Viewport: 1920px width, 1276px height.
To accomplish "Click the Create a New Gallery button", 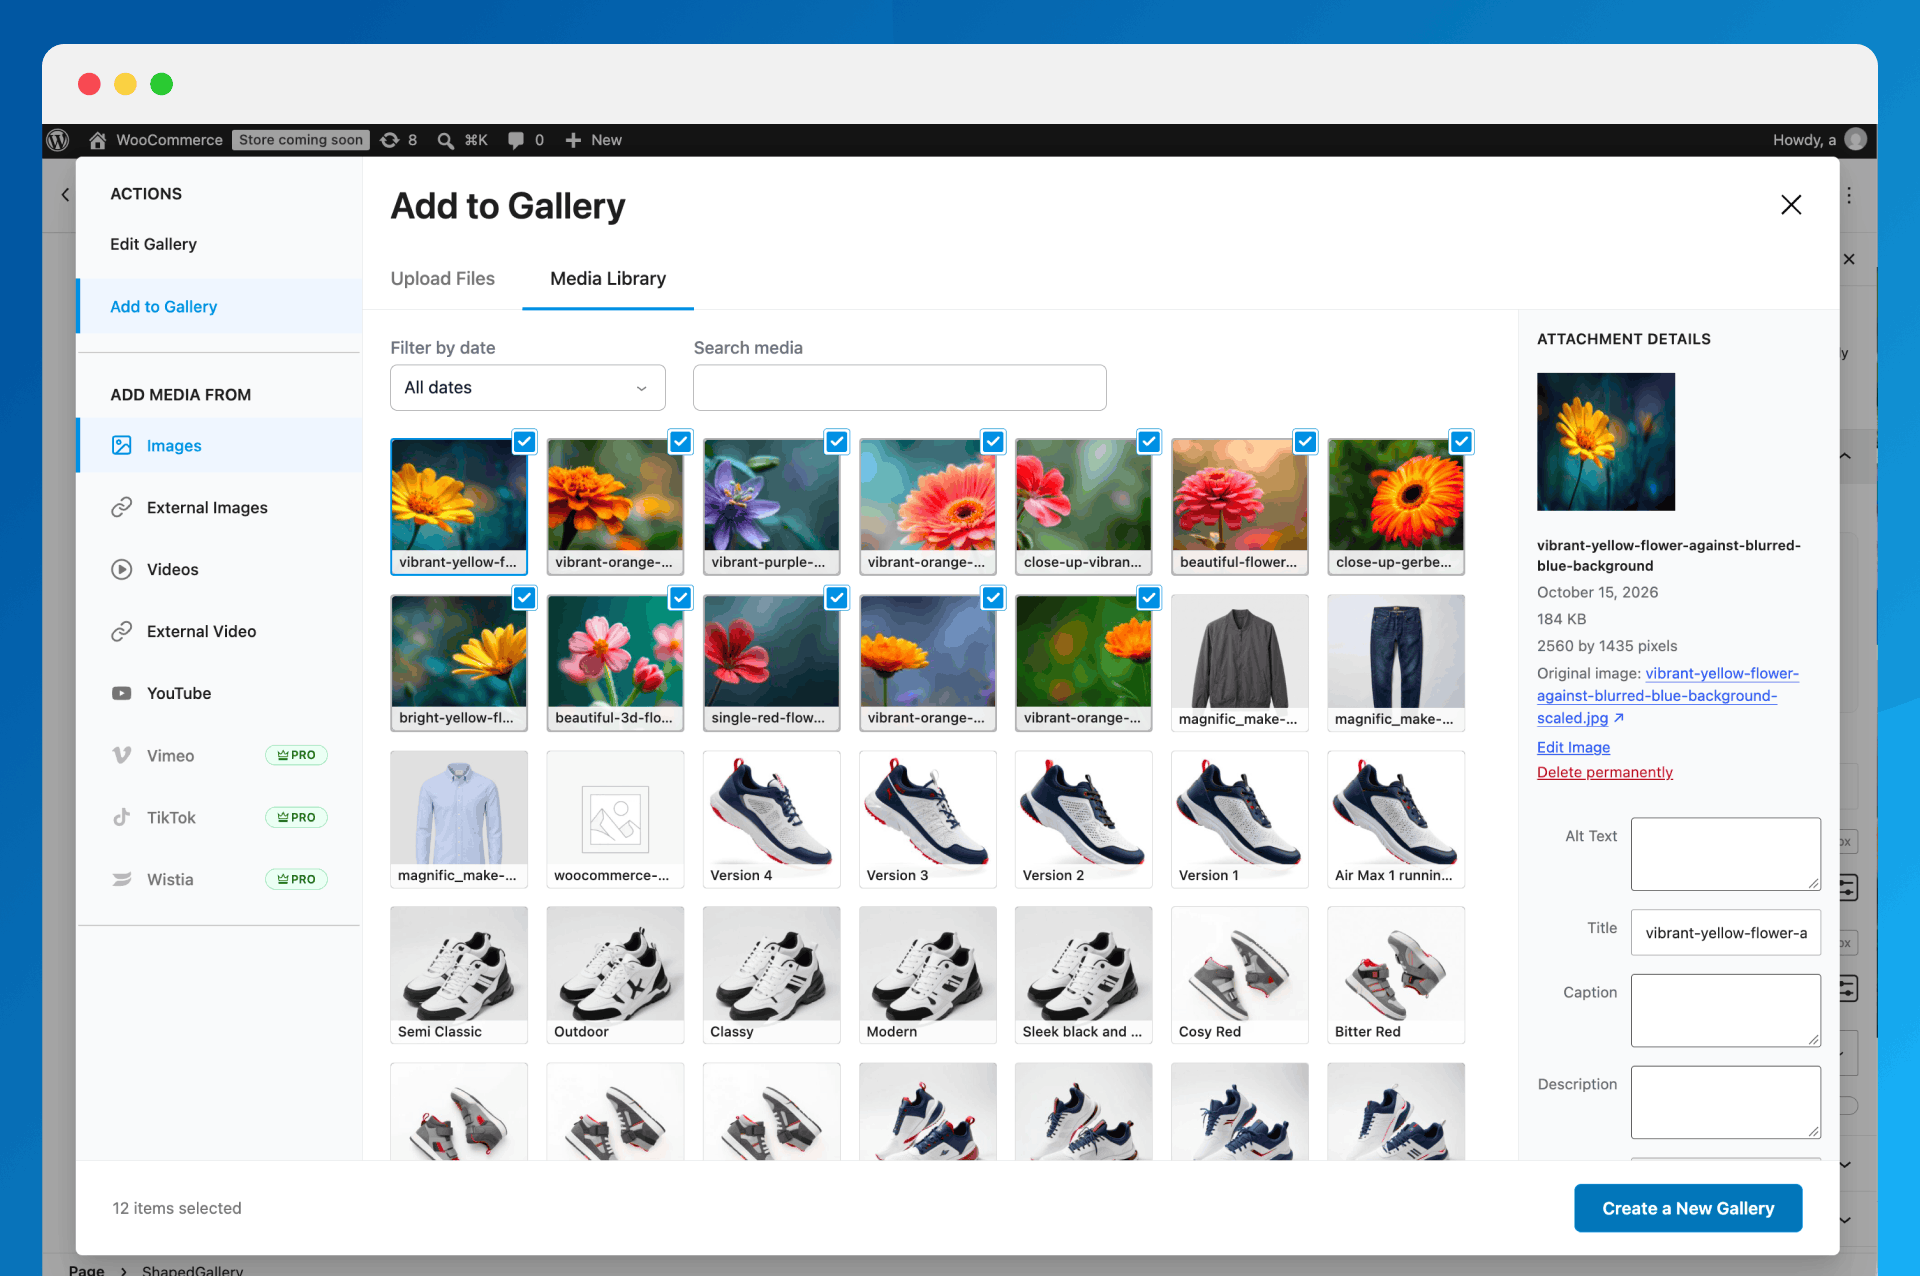I will click(x=1688, y=1208).
